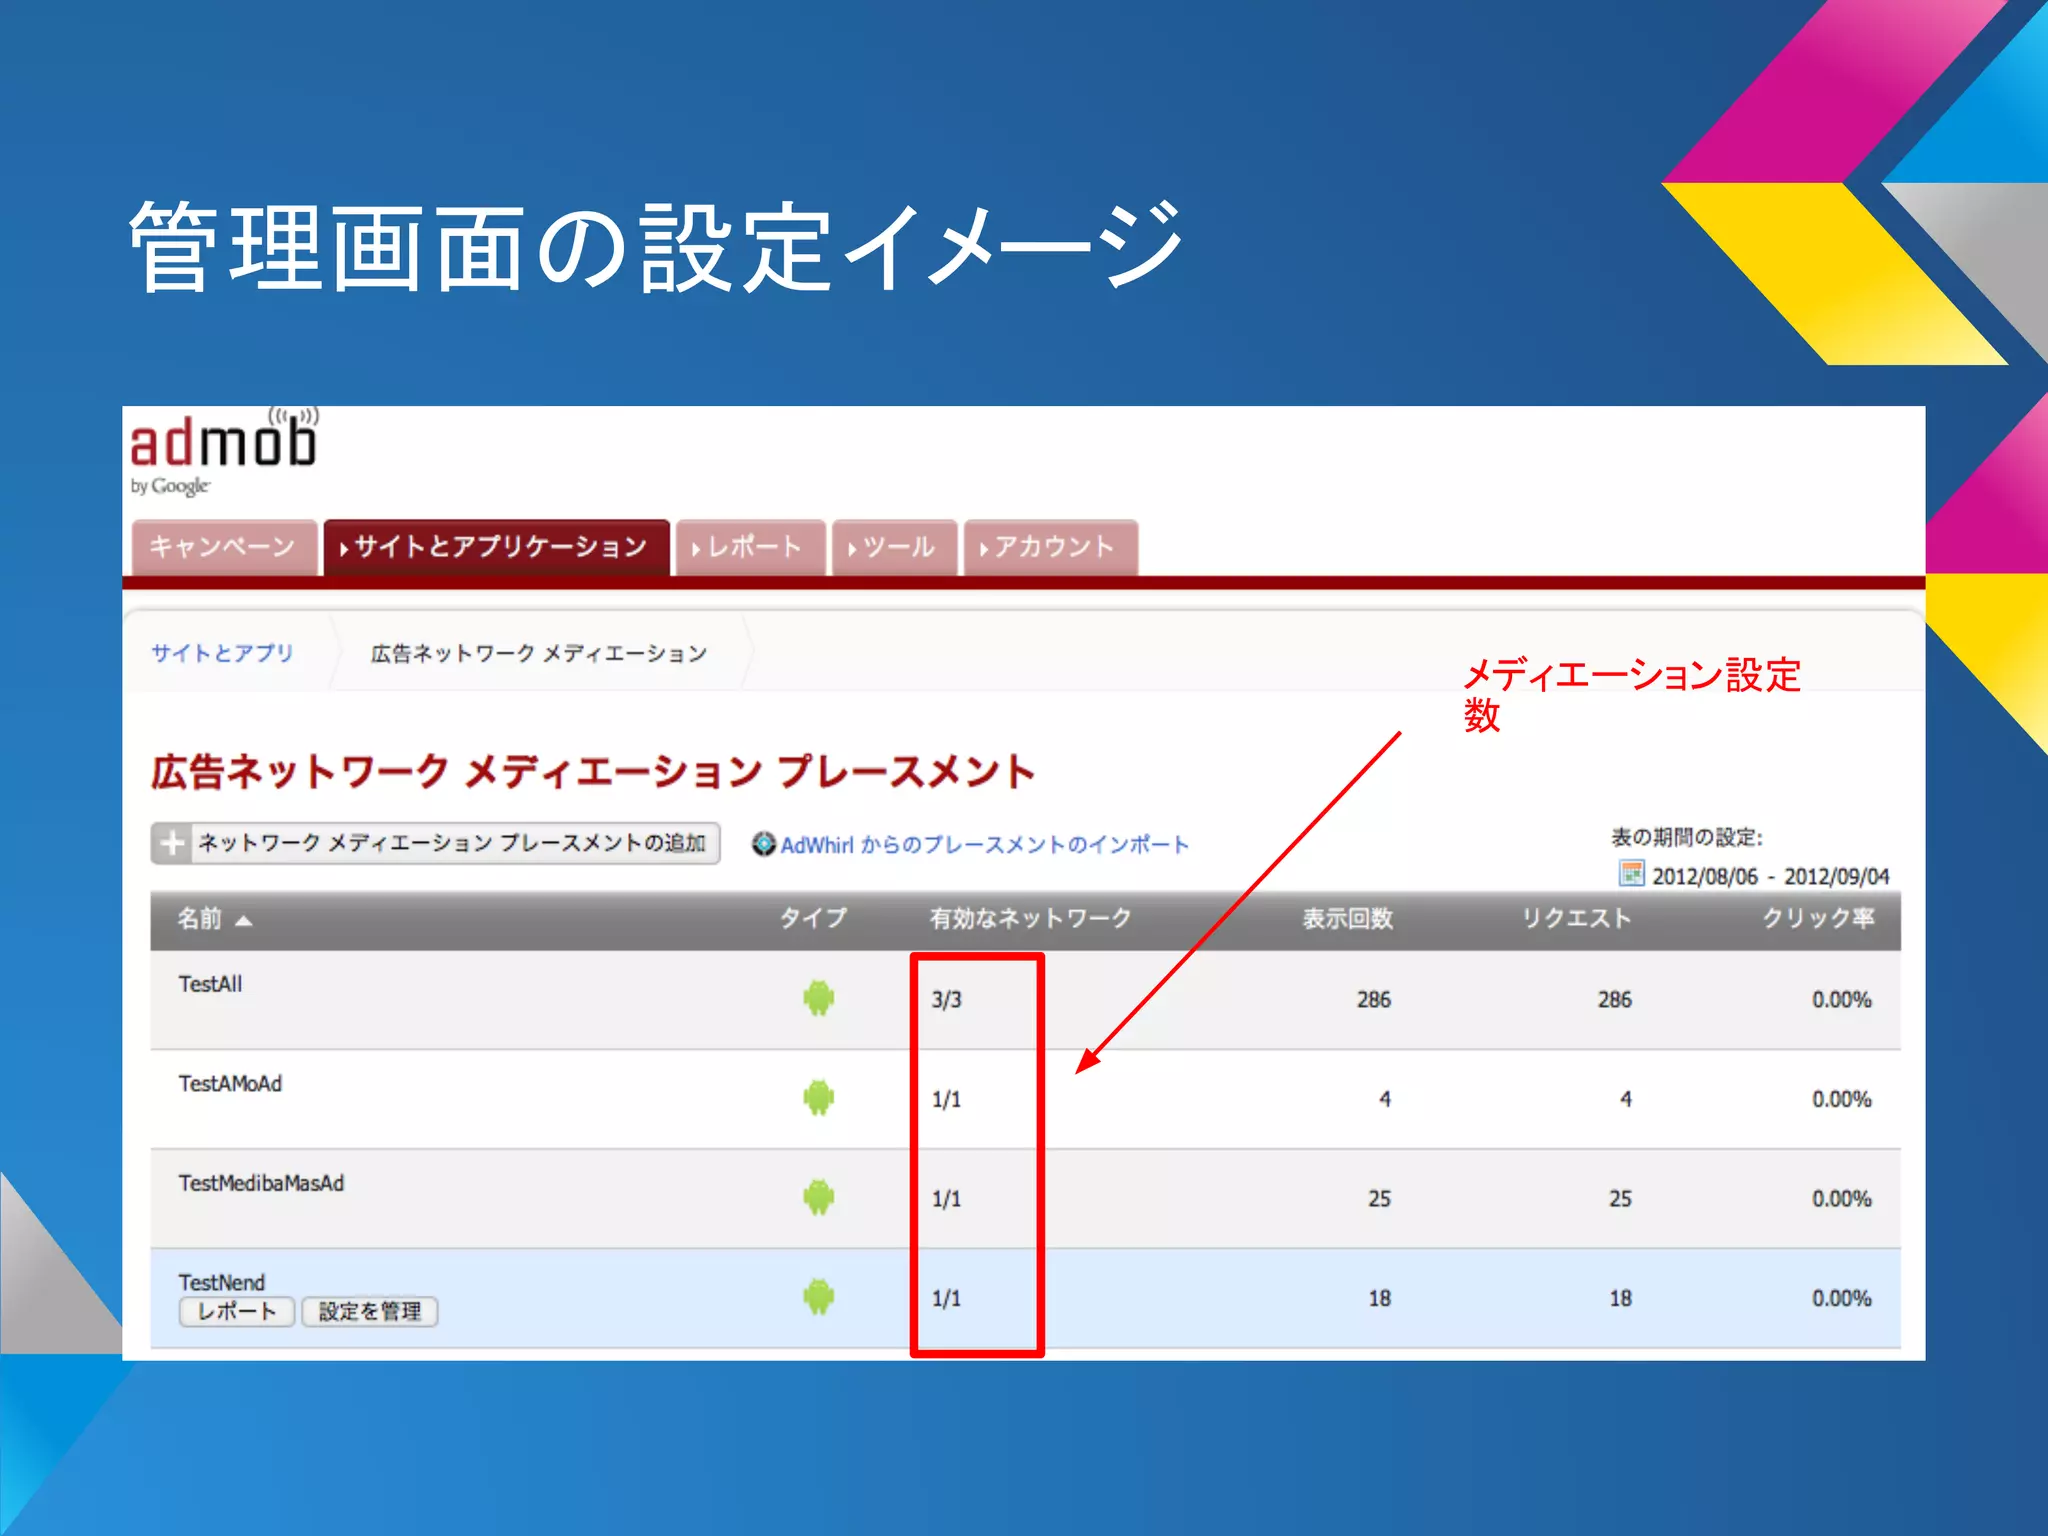Click the AdWhirl import icon
This screenshot has height=1536, width=2048.
tap(764, 844)
